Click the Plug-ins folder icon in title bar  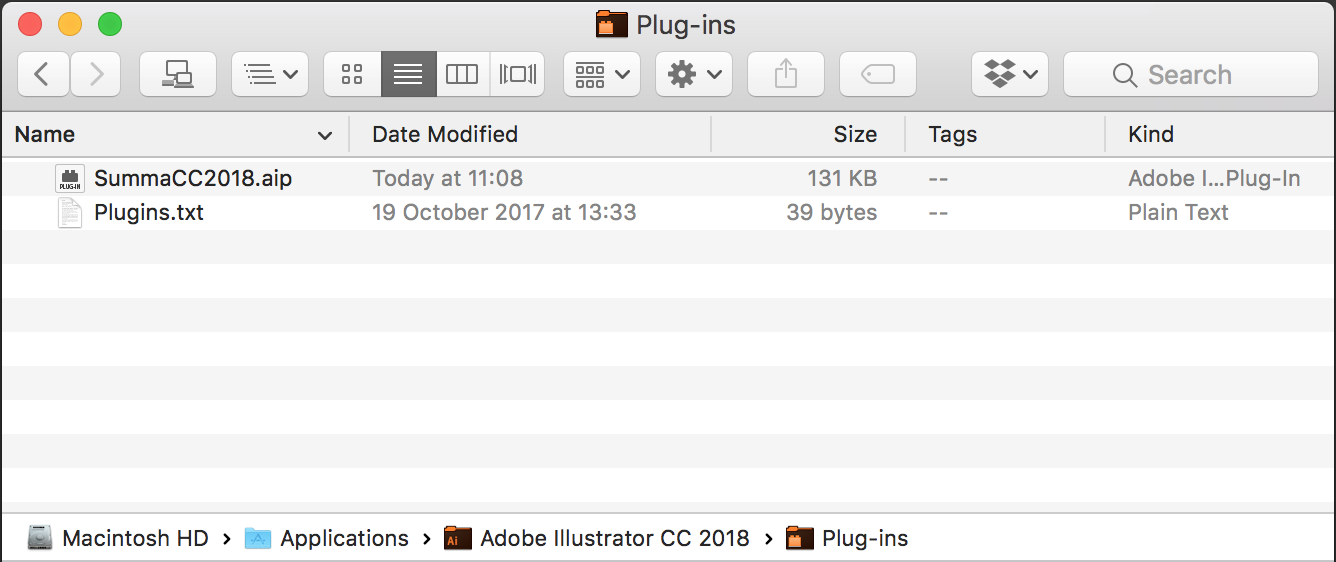point(612,24)
